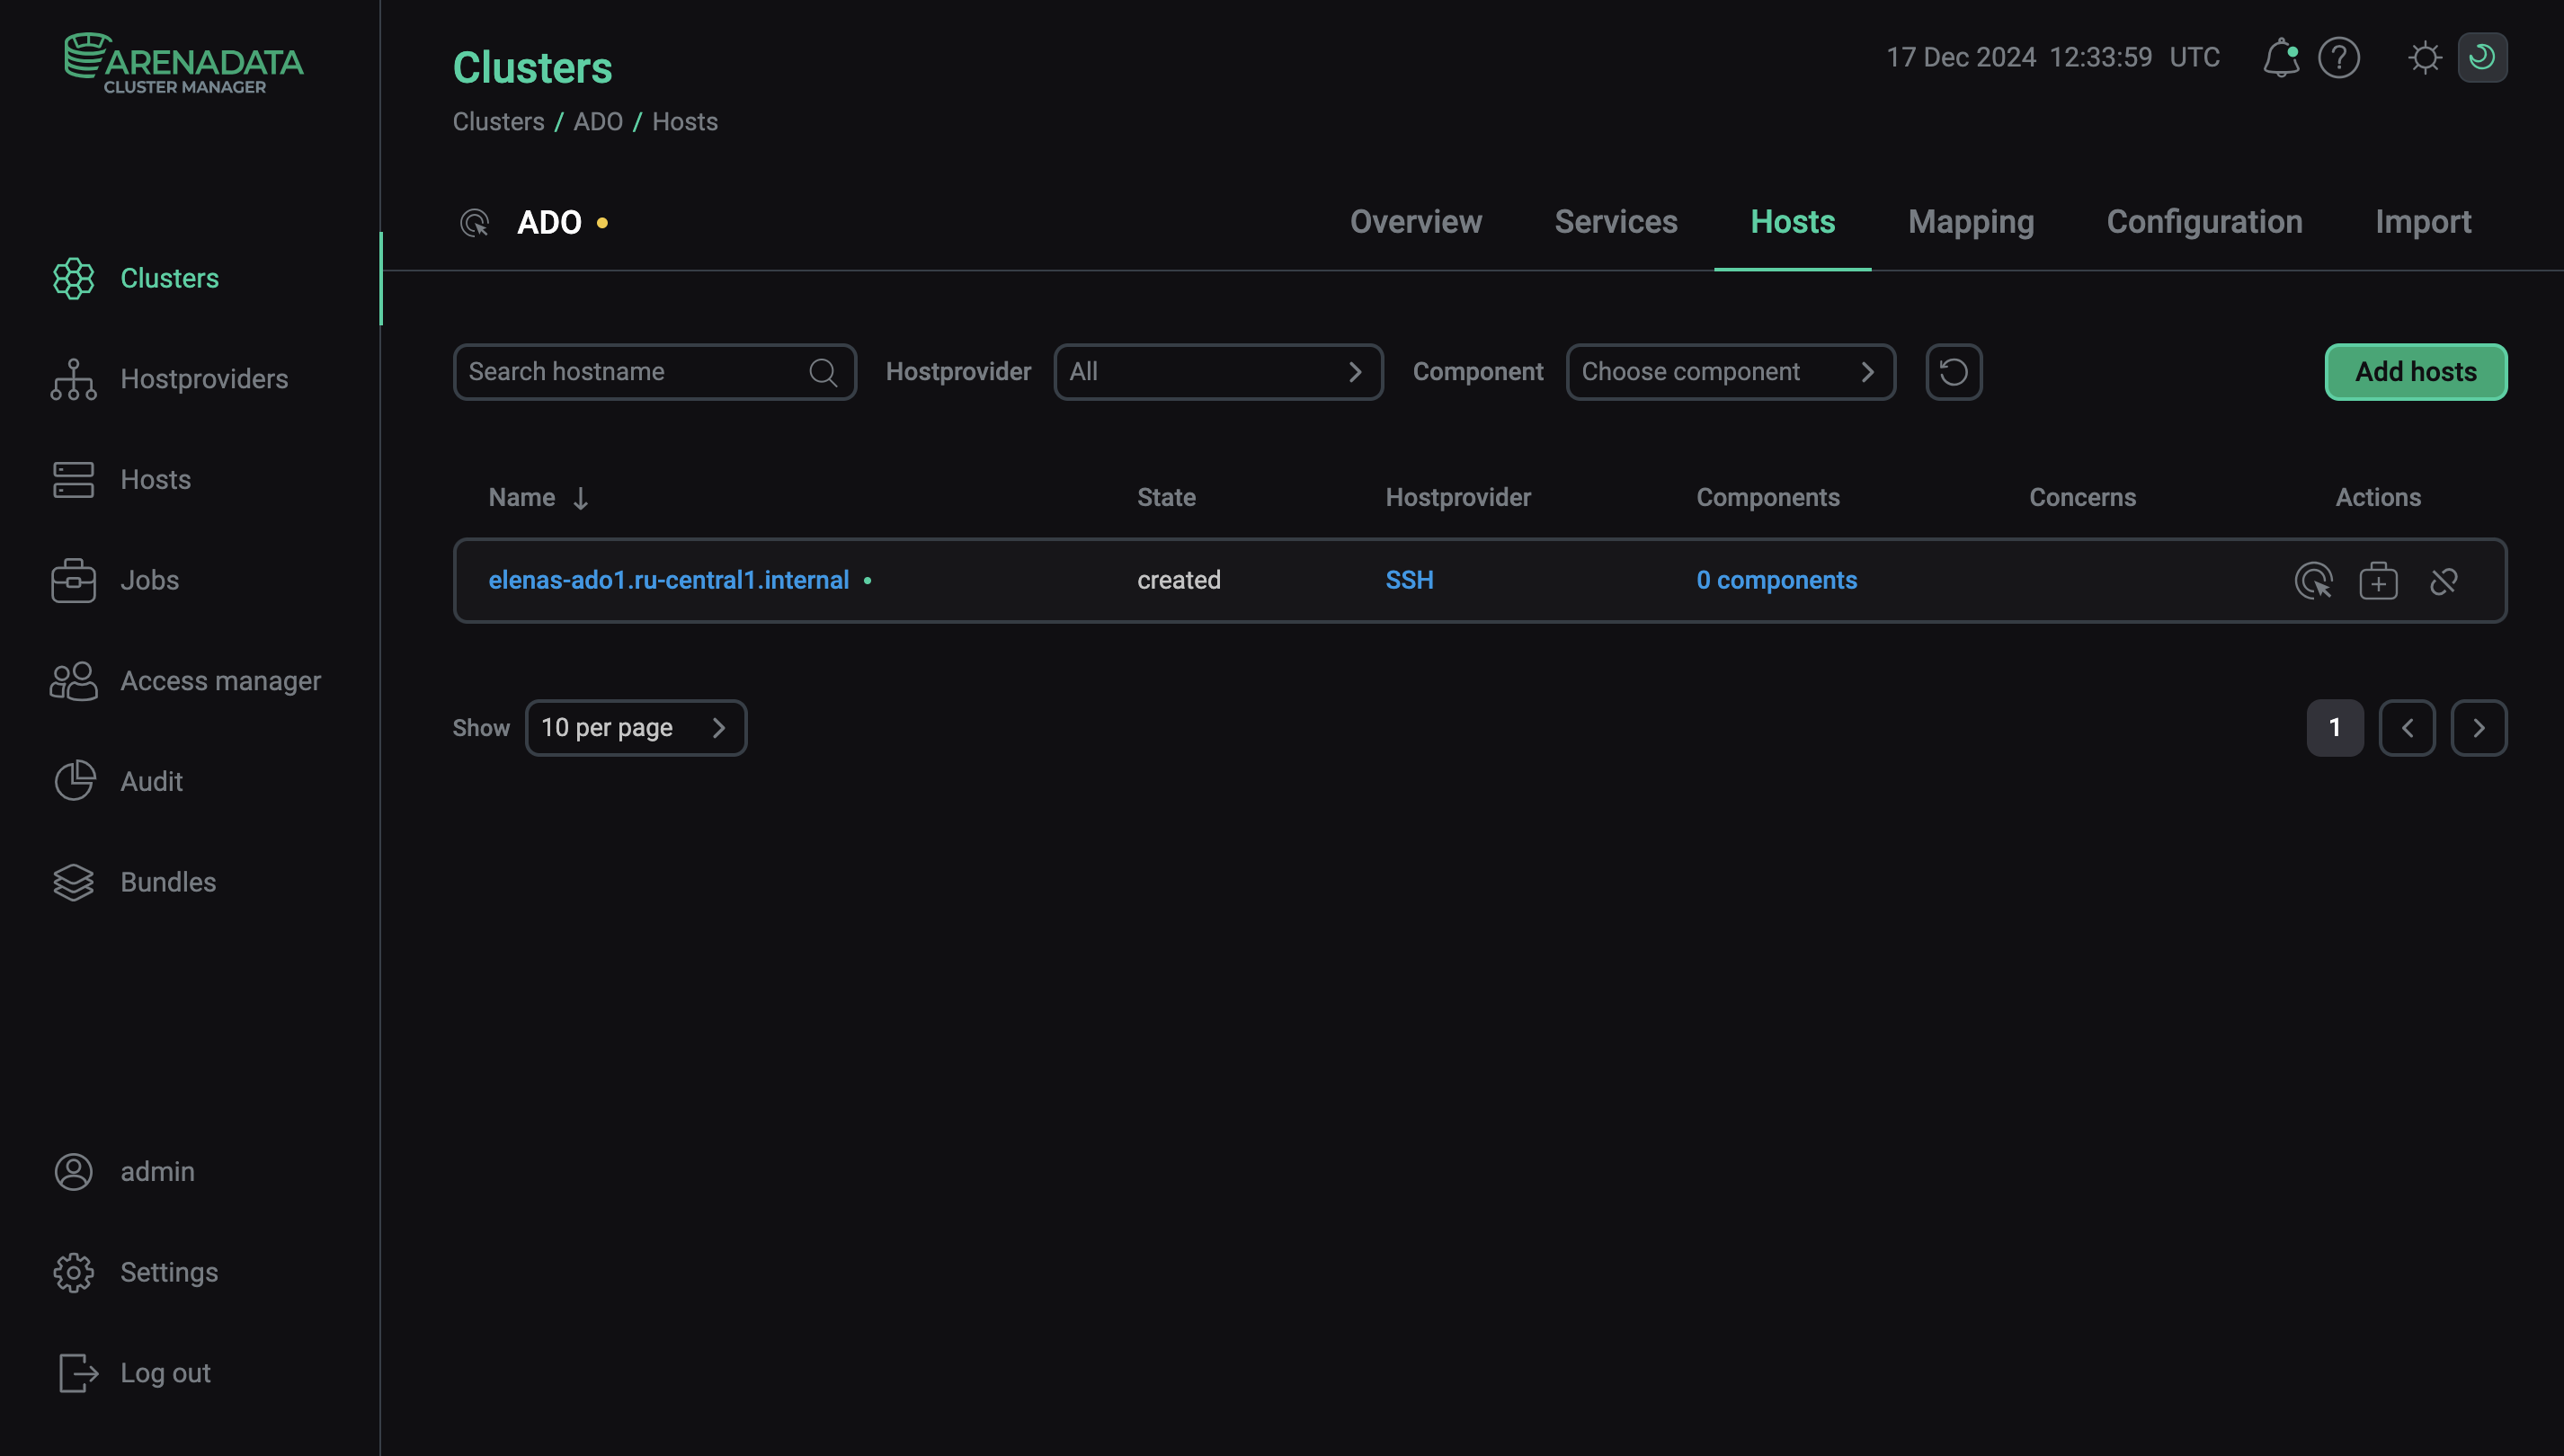The image size is (2564, 1456).
Task: Open the Configuration tab
Action: point(2204,221)
